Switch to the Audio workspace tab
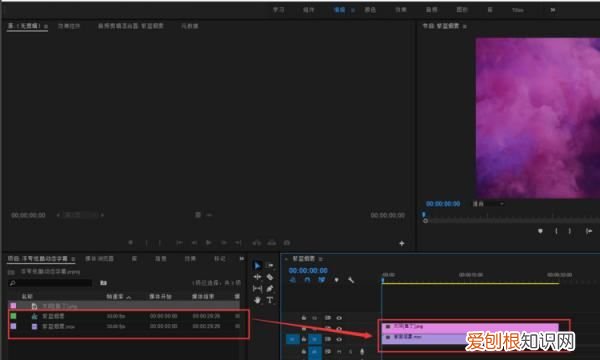Image resolution: width=600 pixels, height=360 pixels. click(432, 10)
